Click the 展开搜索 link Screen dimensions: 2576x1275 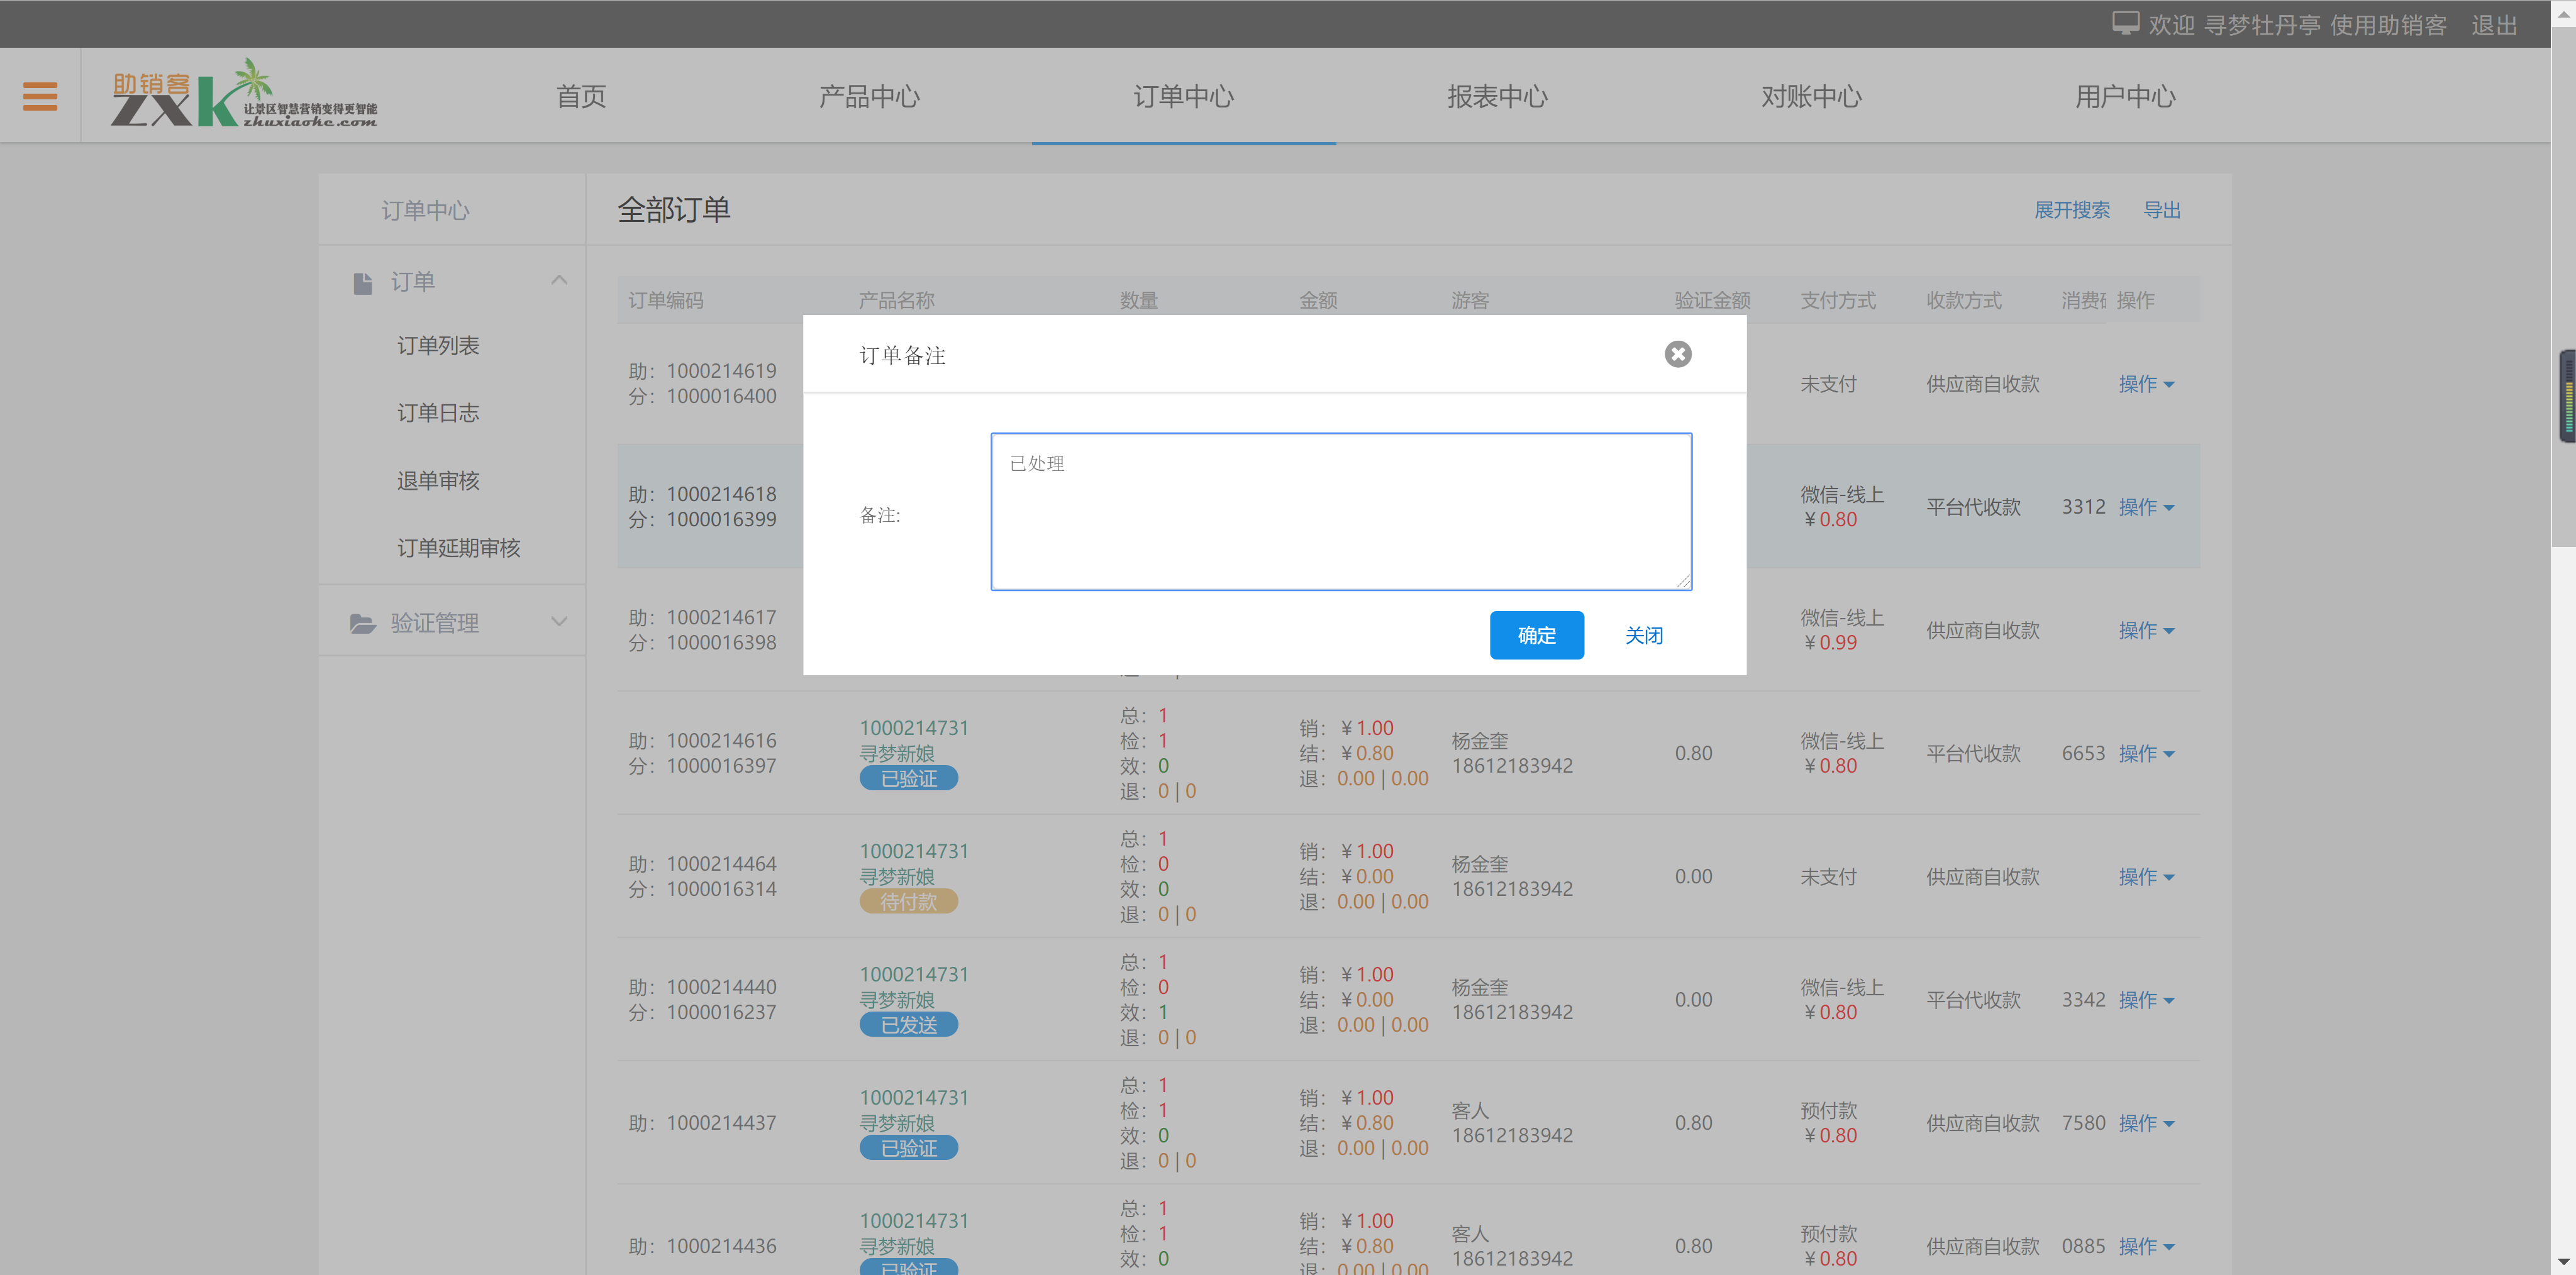pos(2072,210)
